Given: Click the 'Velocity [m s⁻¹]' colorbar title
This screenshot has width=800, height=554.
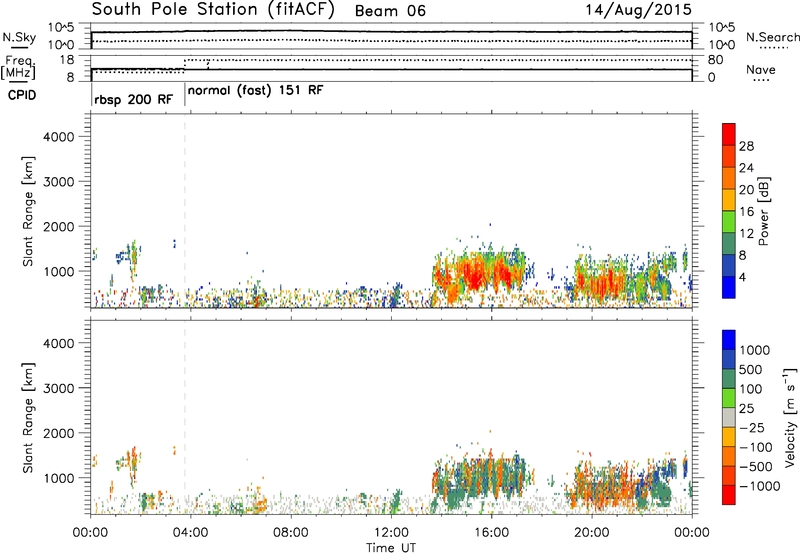Looking at the screenshot, I should 790,417.
